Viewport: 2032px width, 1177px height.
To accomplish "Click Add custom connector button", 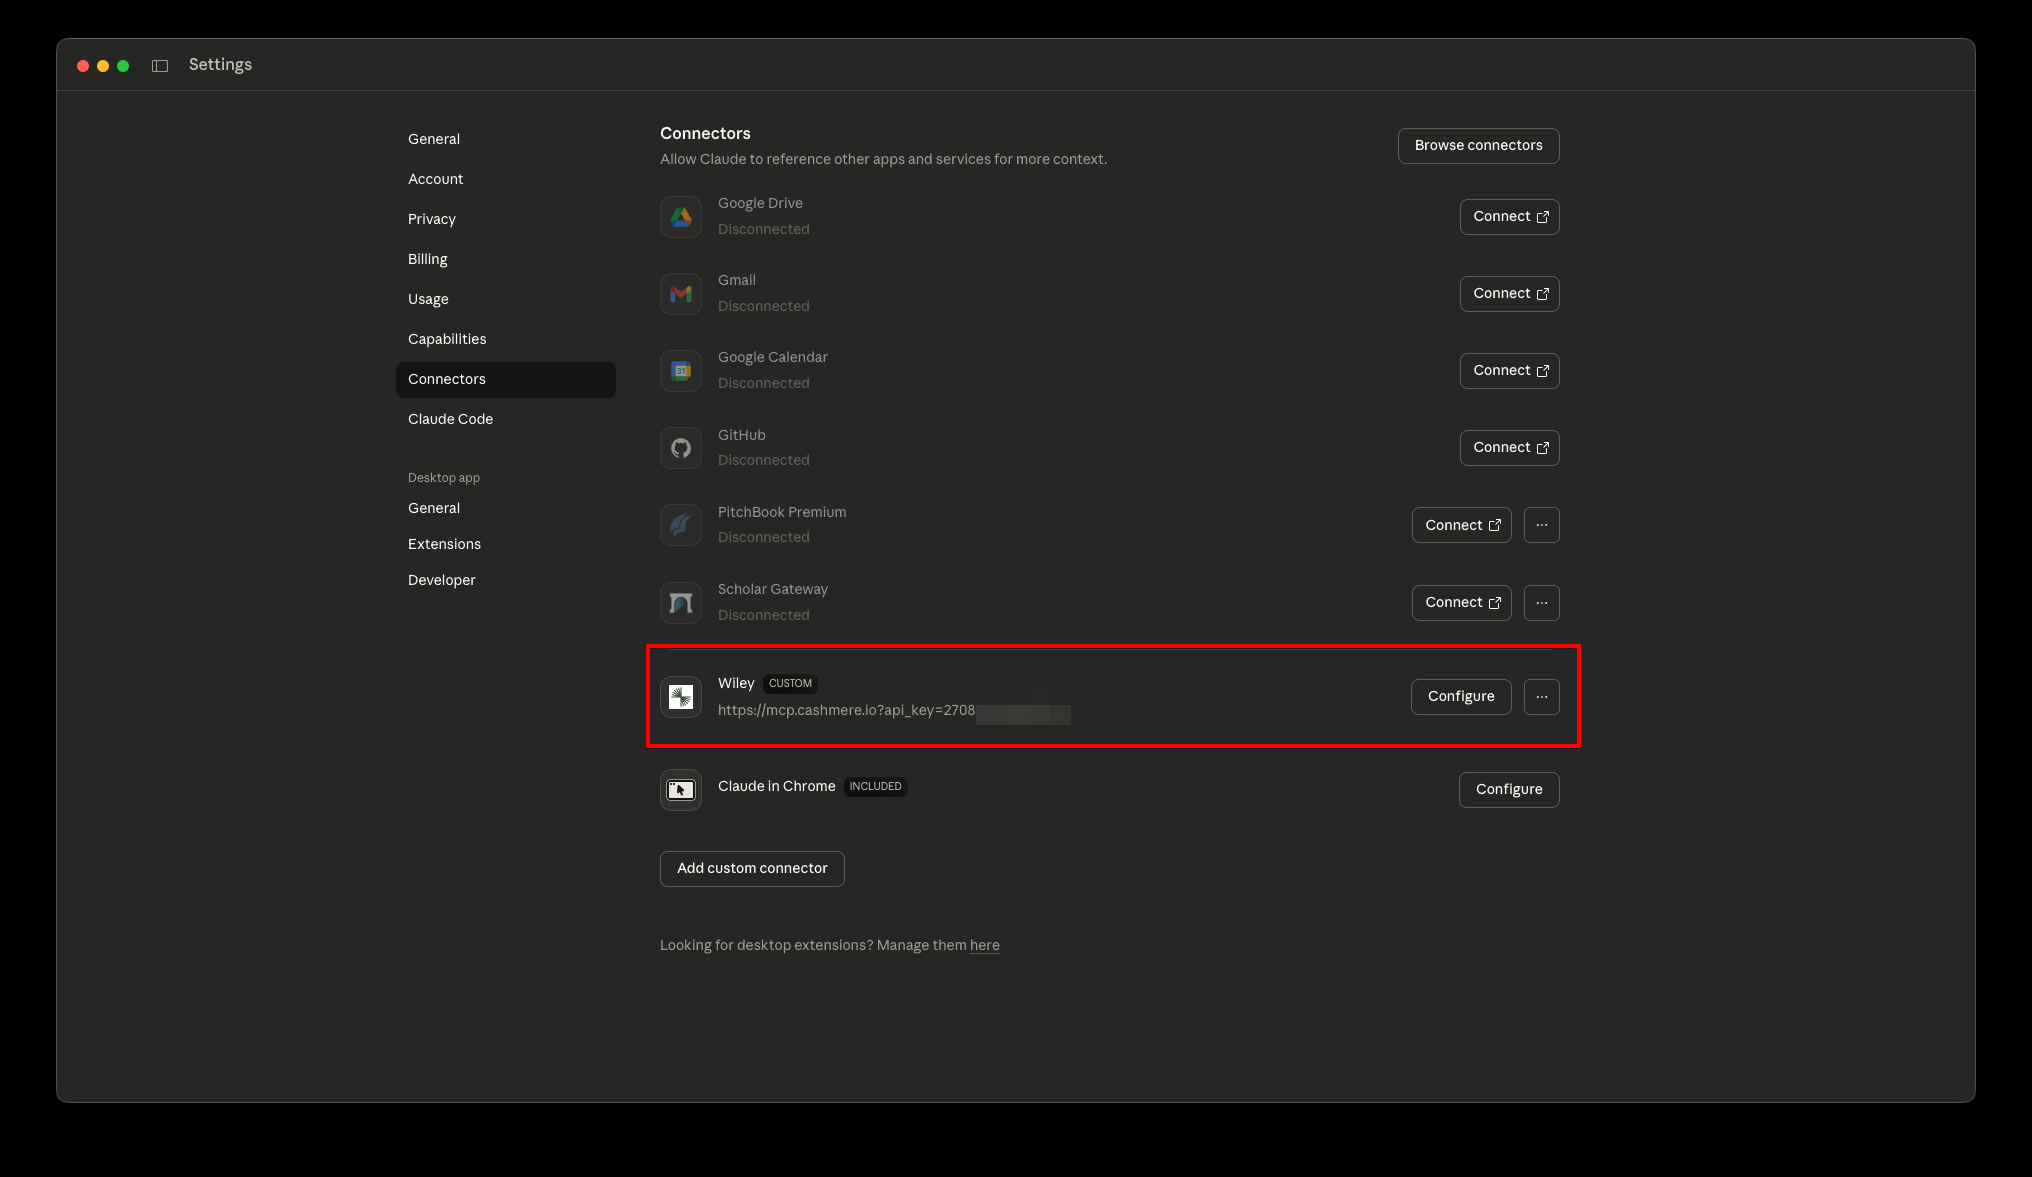I will (752, 869).
